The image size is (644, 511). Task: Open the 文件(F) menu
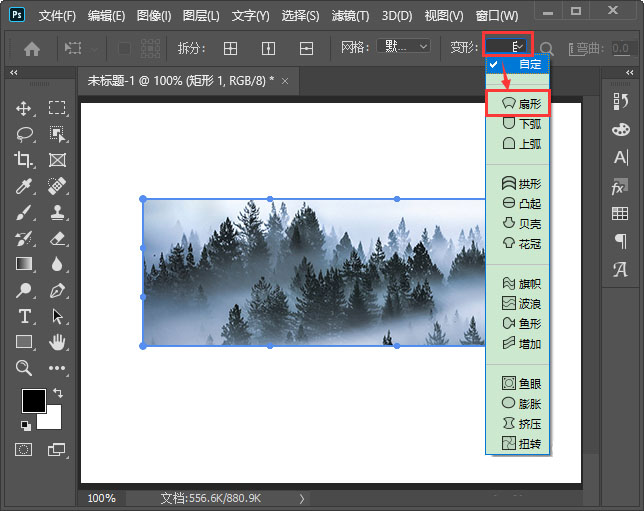[x=57, y=16]
